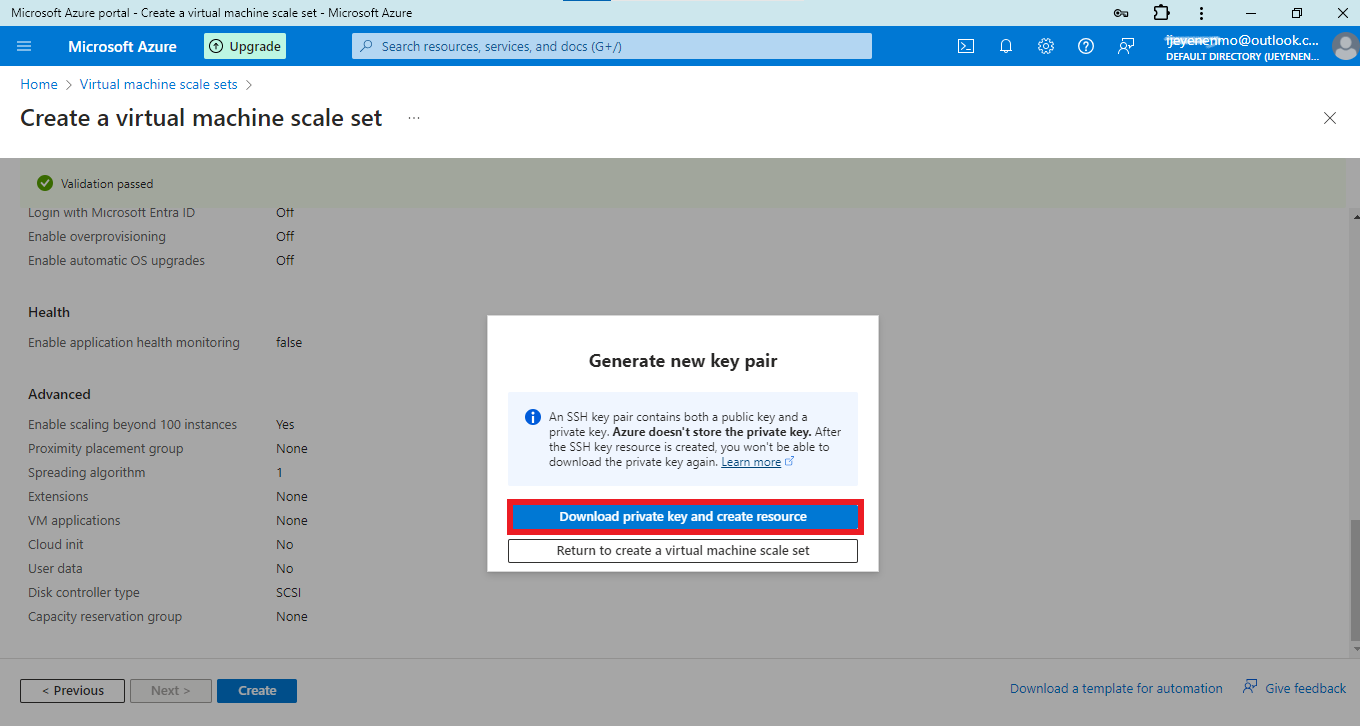Click Download private key and create resource
This screenshot has width=1360, height=726.
[x=683, y=517]
